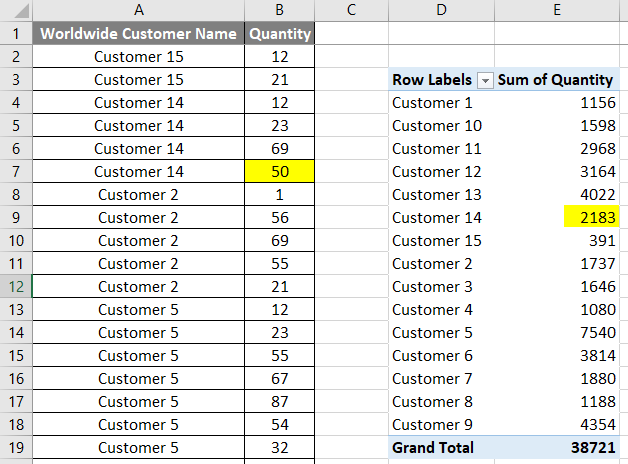
Task: Select the grand total value 38721
Action: point(593,448)
